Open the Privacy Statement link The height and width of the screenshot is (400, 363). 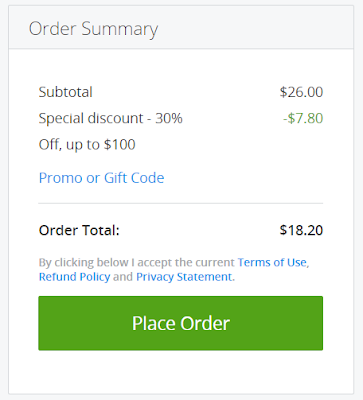(184, 277)
